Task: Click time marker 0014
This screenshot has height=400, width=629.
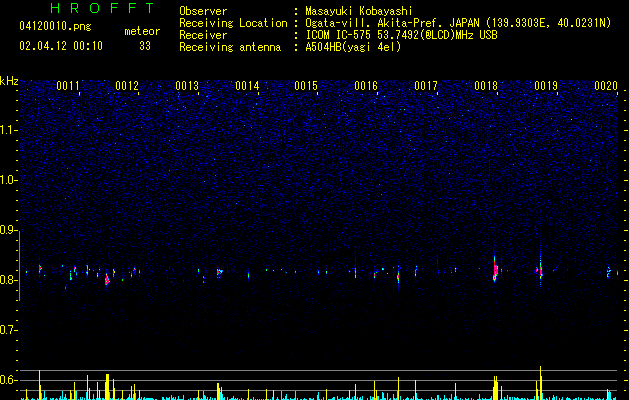Action: [x=247, y=86]
